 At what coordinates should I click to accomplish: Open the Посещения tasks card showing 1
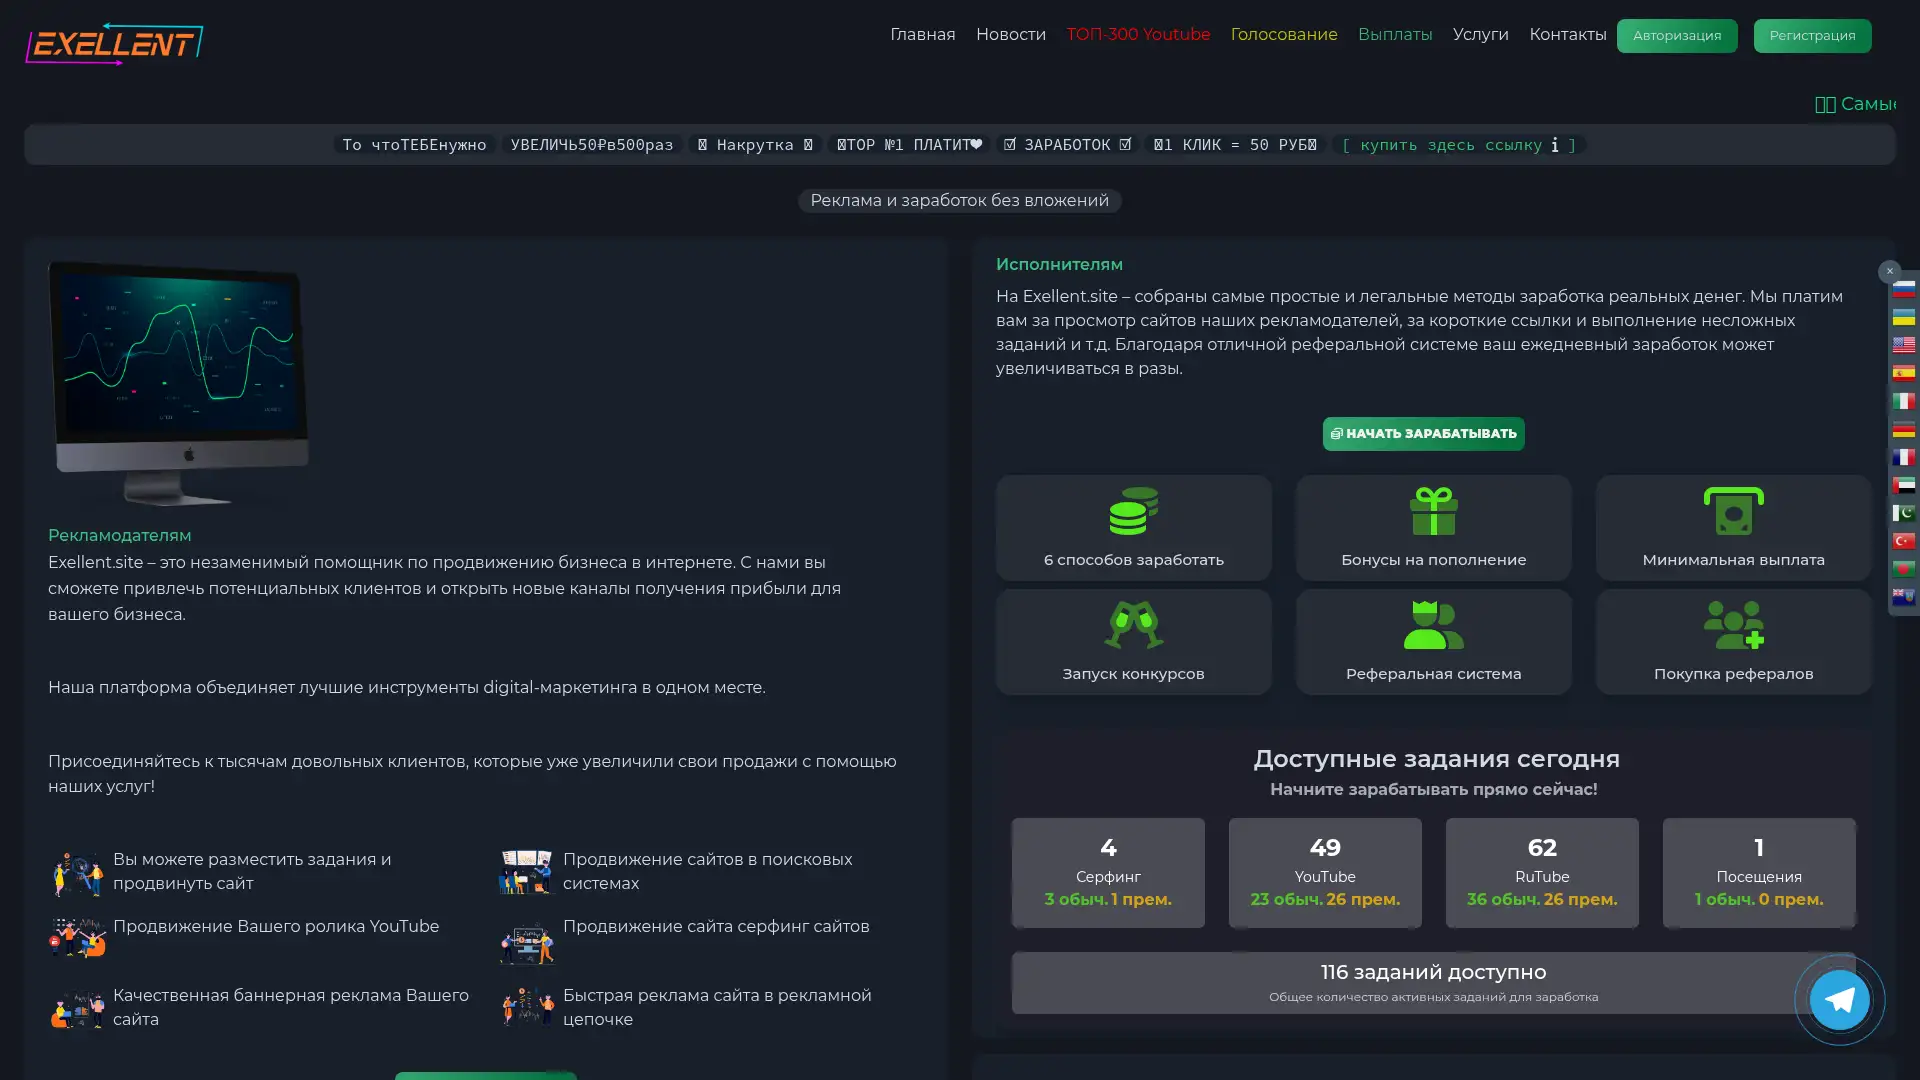coord(1759,873)
